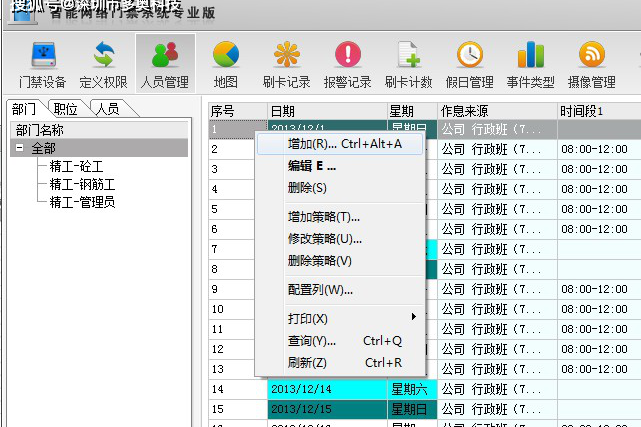
Task: Select the 精工-钢筋工 department
Action: coord(82,184)
